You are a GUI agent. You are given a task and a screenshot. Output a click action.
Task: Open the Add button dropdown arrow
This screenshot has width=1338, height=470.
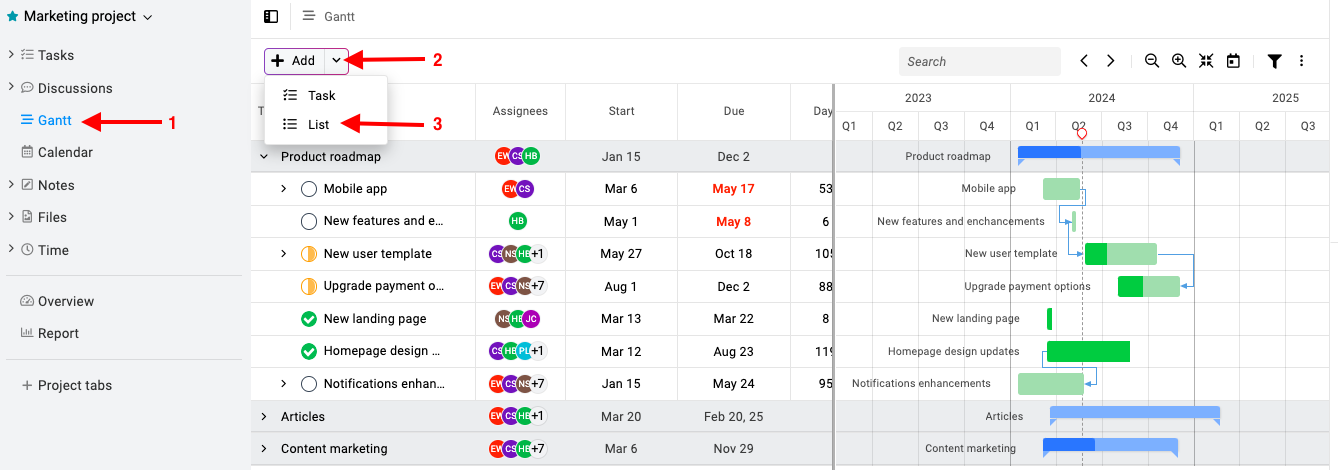click(x=336, y=61)
